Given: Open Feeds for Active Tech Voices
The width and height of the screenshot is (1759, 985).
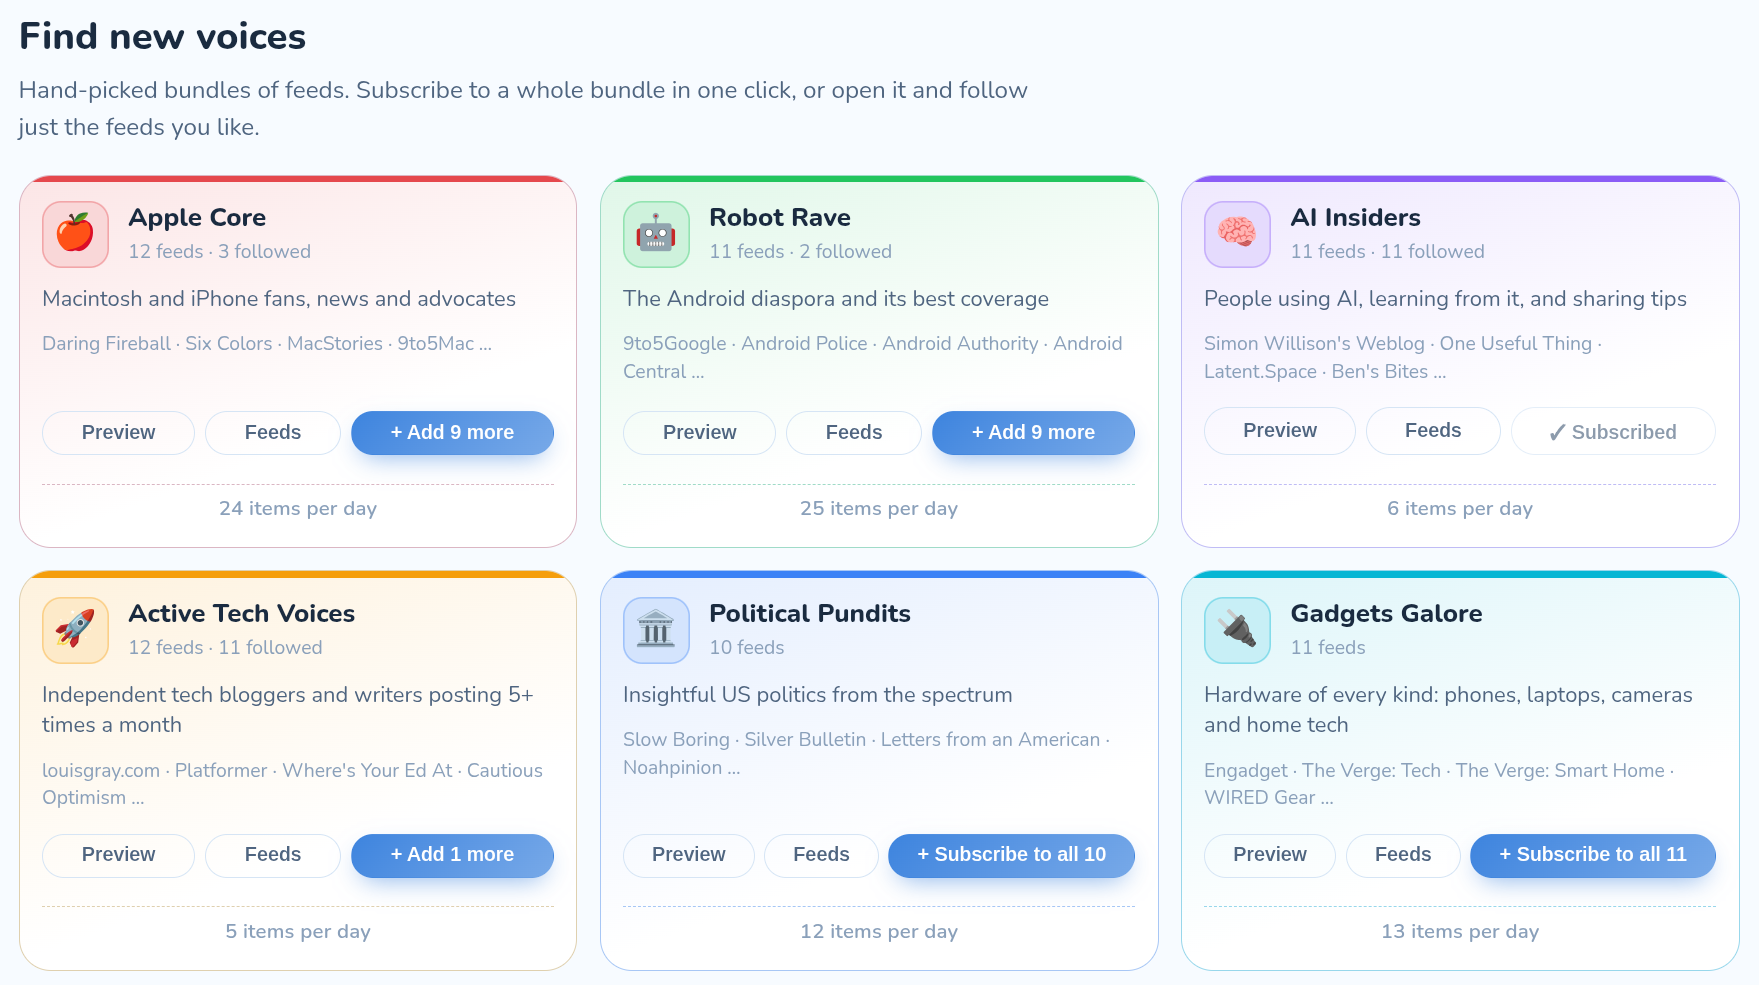Looking at the screenshot, I should pos(273,855).
